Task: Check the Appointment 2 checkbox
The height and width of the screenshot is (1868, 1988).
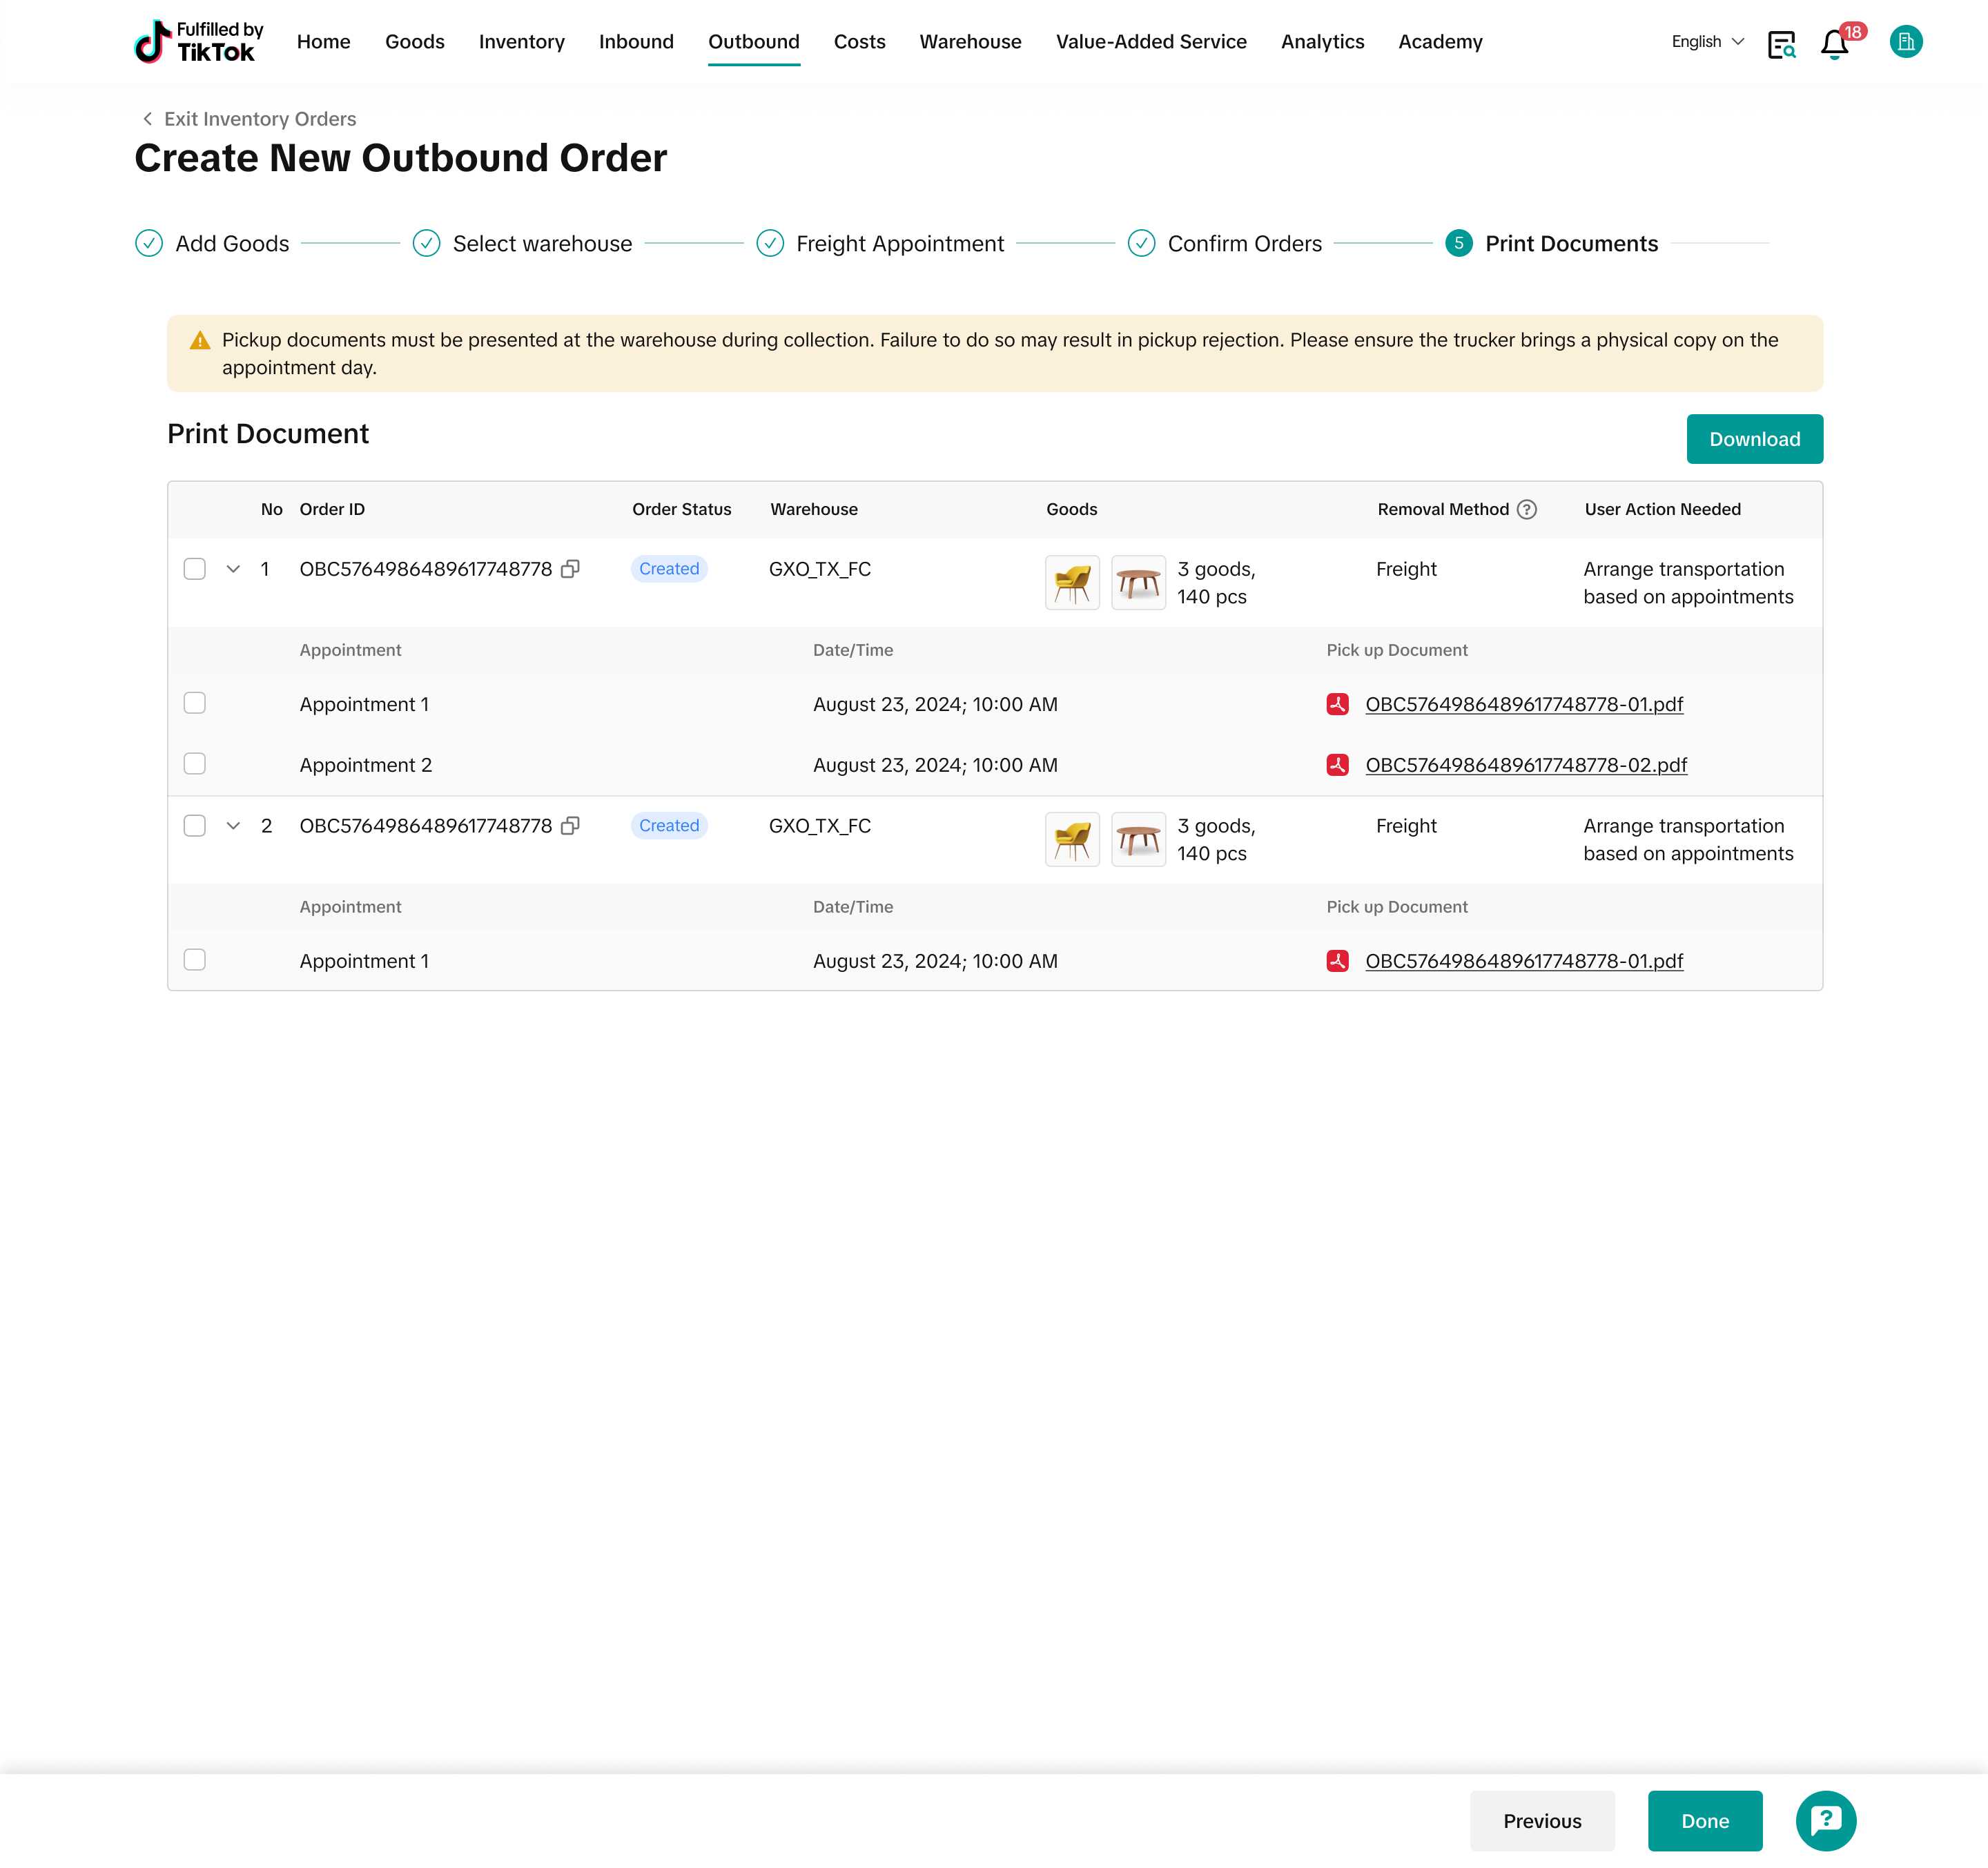Action: 195,764
